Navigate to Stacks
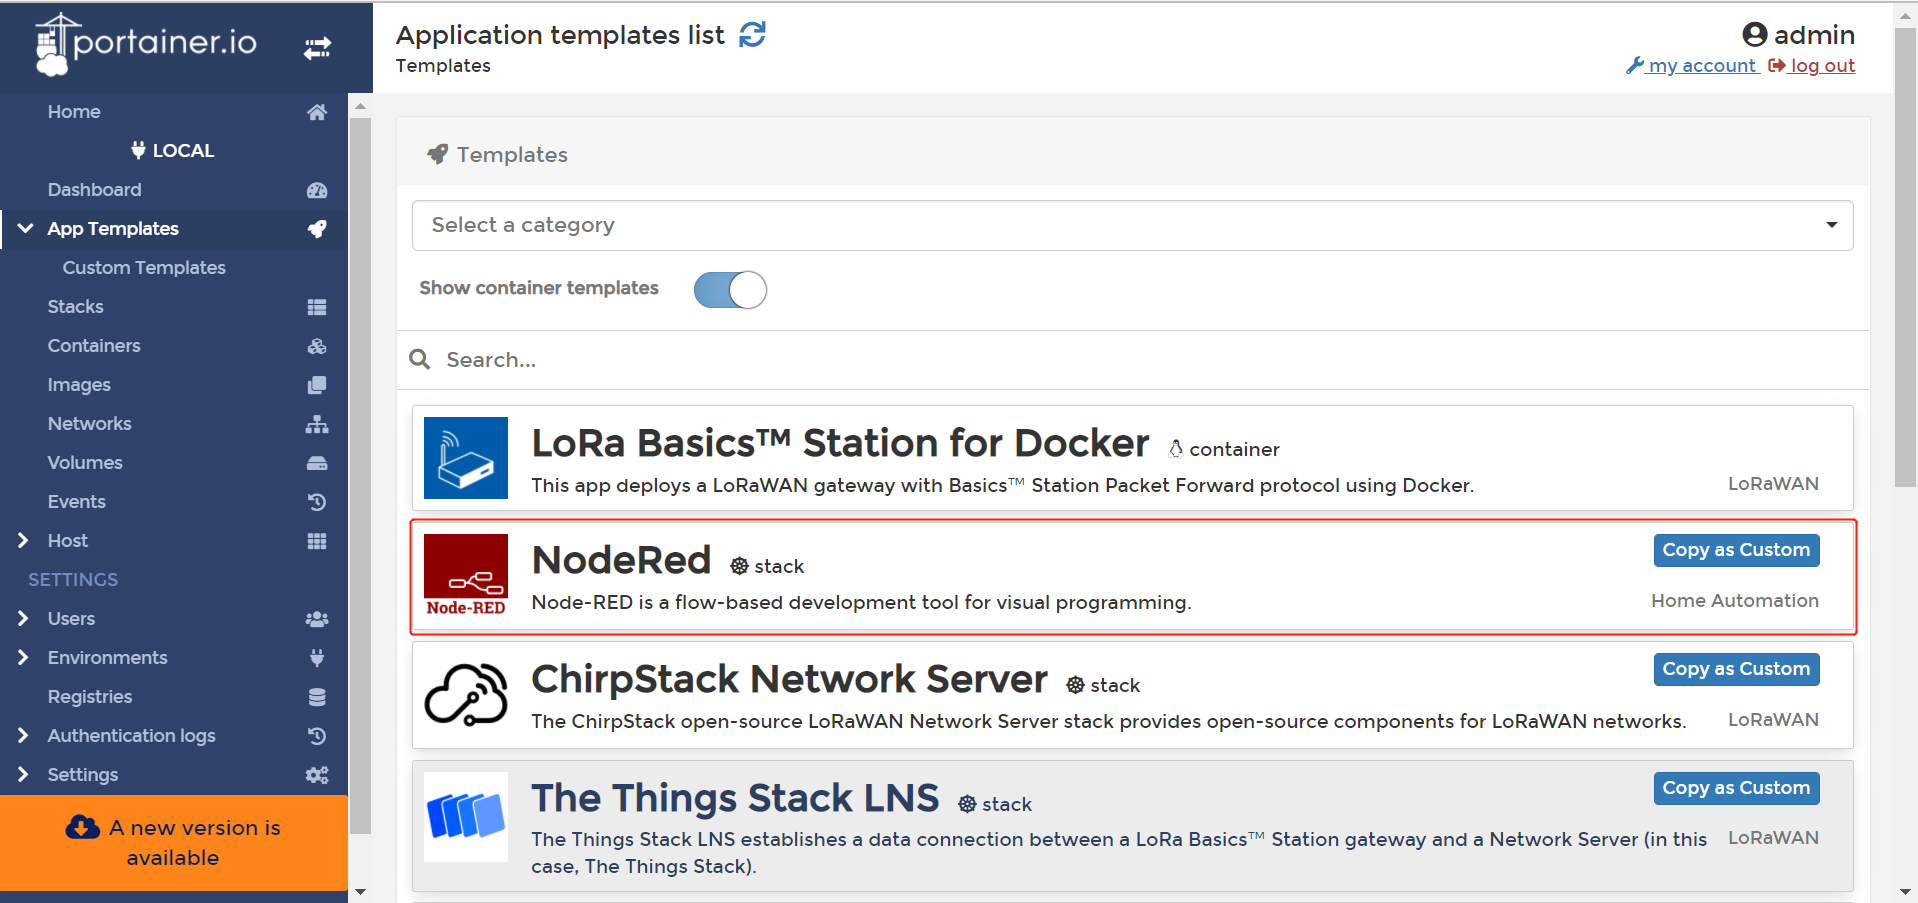Viewport: 1918px width, 903px height. tap(75, 307)
